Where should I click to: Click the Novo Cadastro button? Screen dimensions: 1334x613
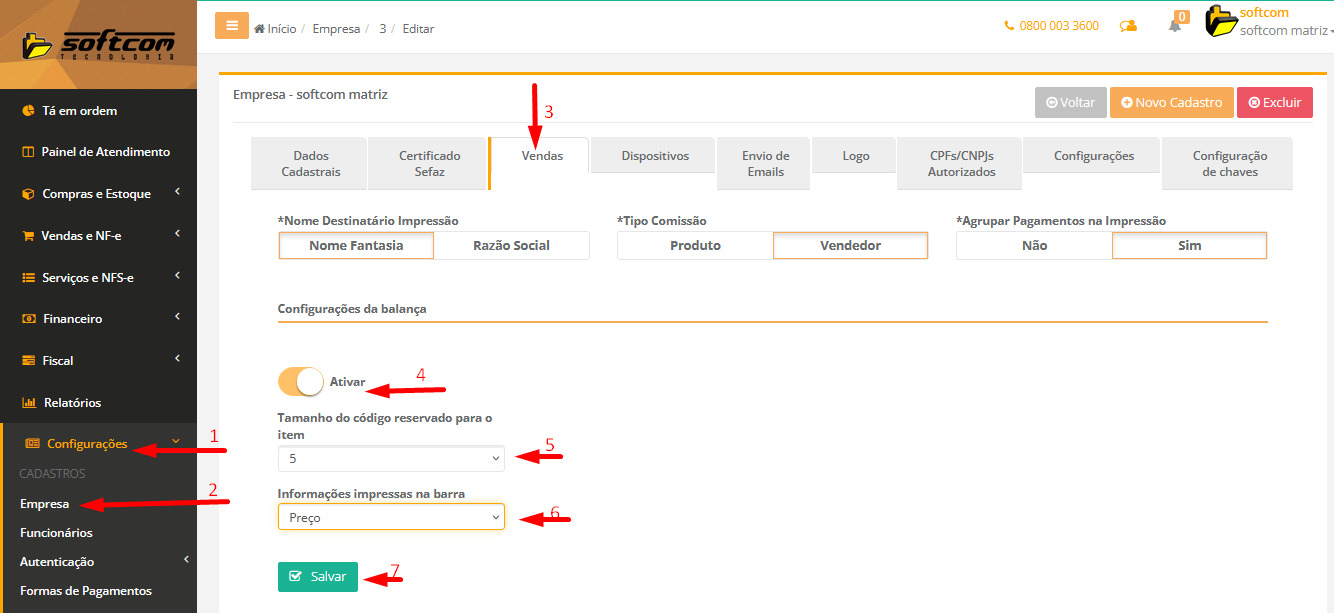1171,102
